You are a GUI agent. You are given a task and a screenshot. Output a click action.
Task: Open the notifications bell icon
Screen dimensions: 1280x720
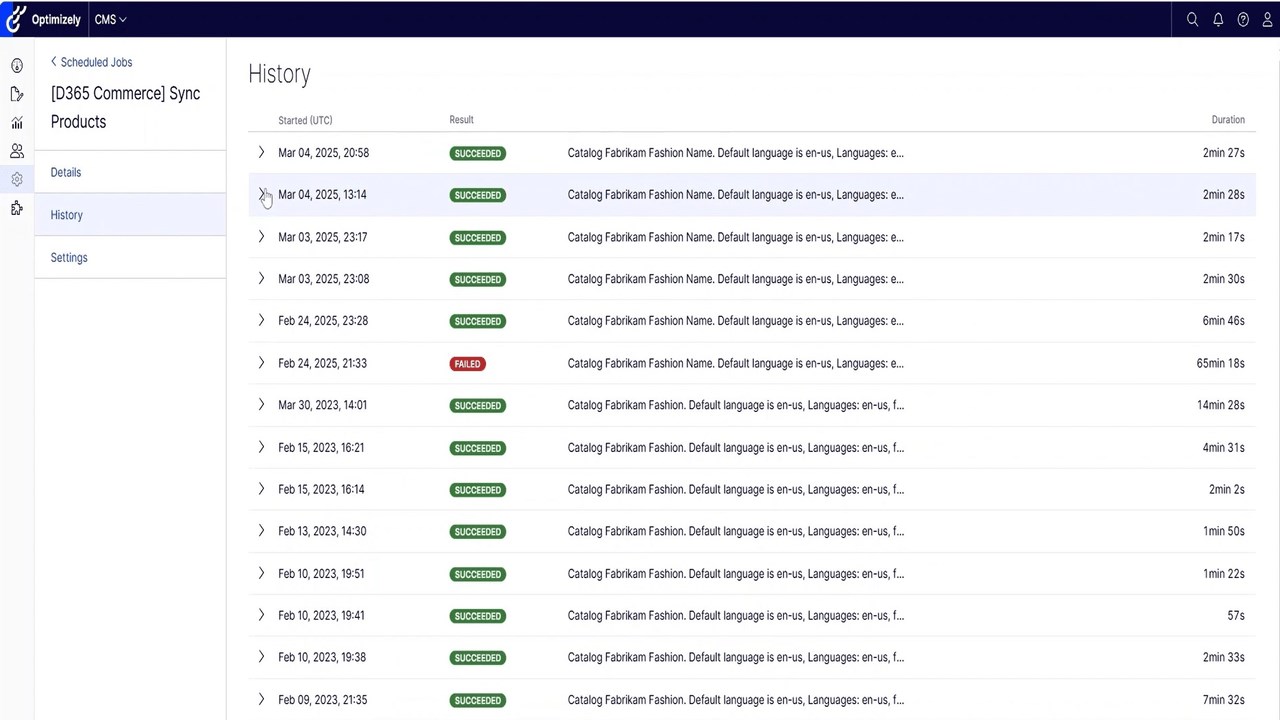pos(1218,19)
